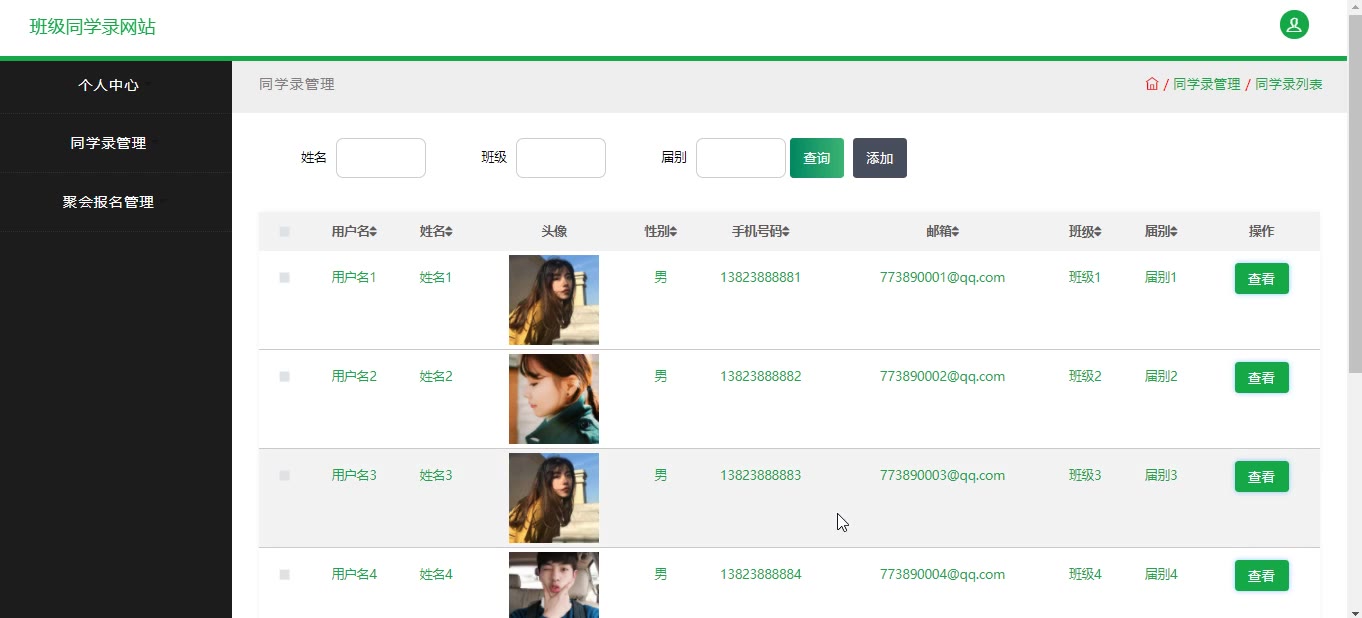Select the cell 届别4
1362x618 pixels.
point(1161,575)
